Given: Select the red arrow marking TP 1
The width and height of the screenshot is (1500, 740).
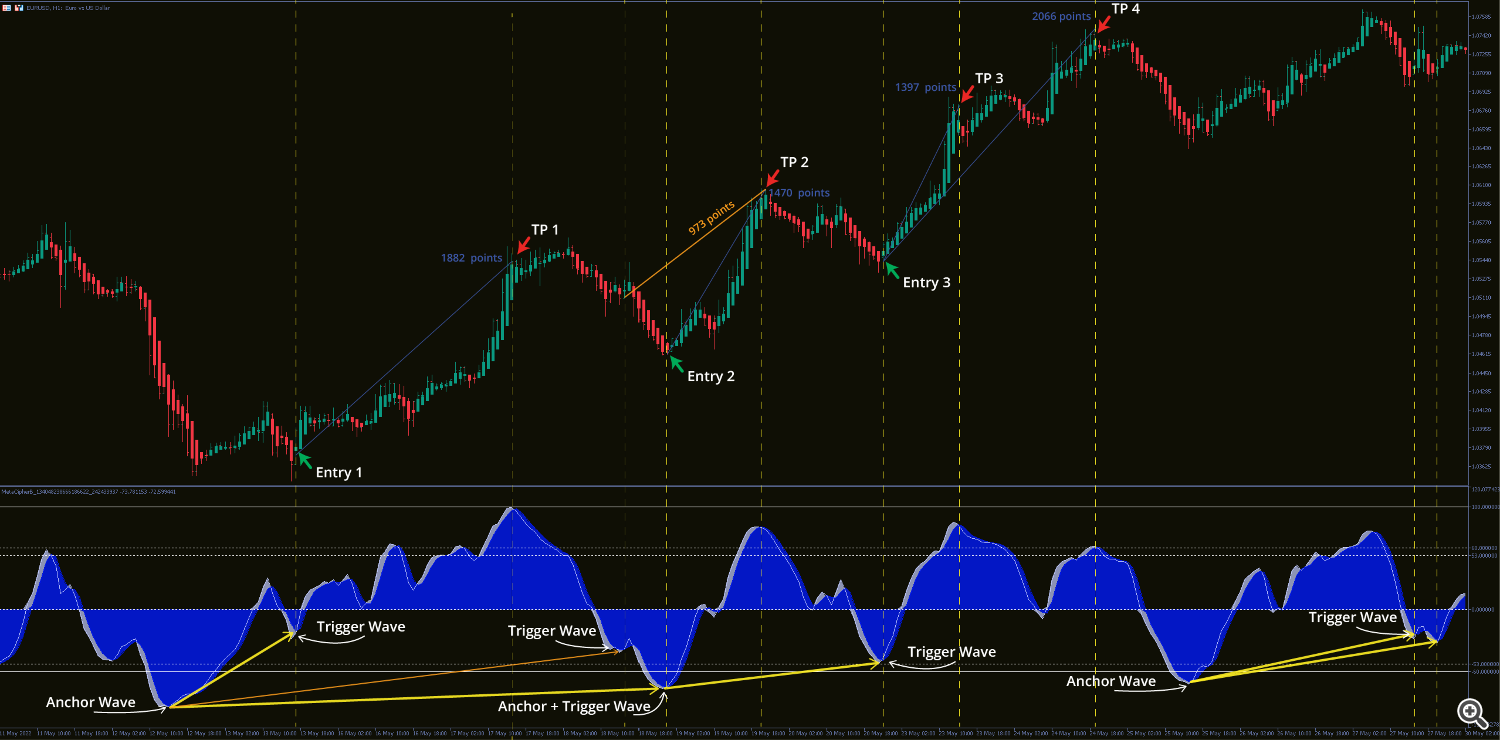Looking at the screenshot, I should 523,246.
